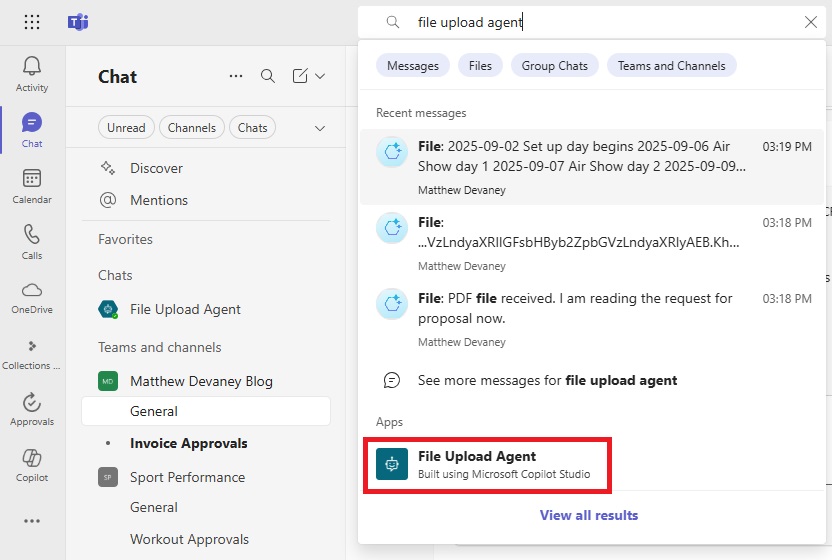Image resolution: width=832 pixels, height=560 pixels.
Task: Toggle the Channels filter pill
Action: pos(192,127)
